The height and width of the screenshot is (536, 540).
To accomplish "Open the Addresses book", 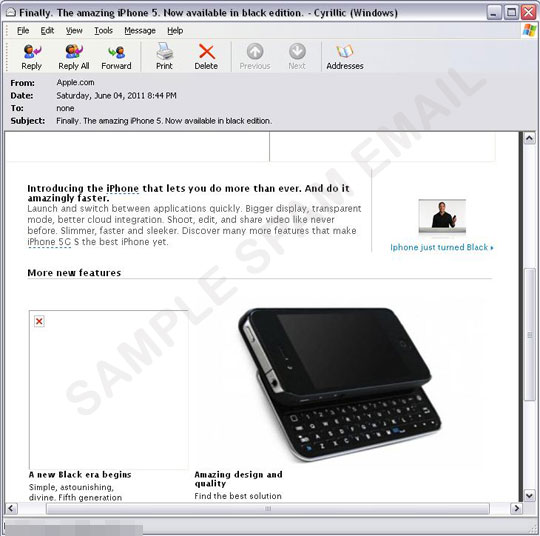I will click(x=345, y=56).
